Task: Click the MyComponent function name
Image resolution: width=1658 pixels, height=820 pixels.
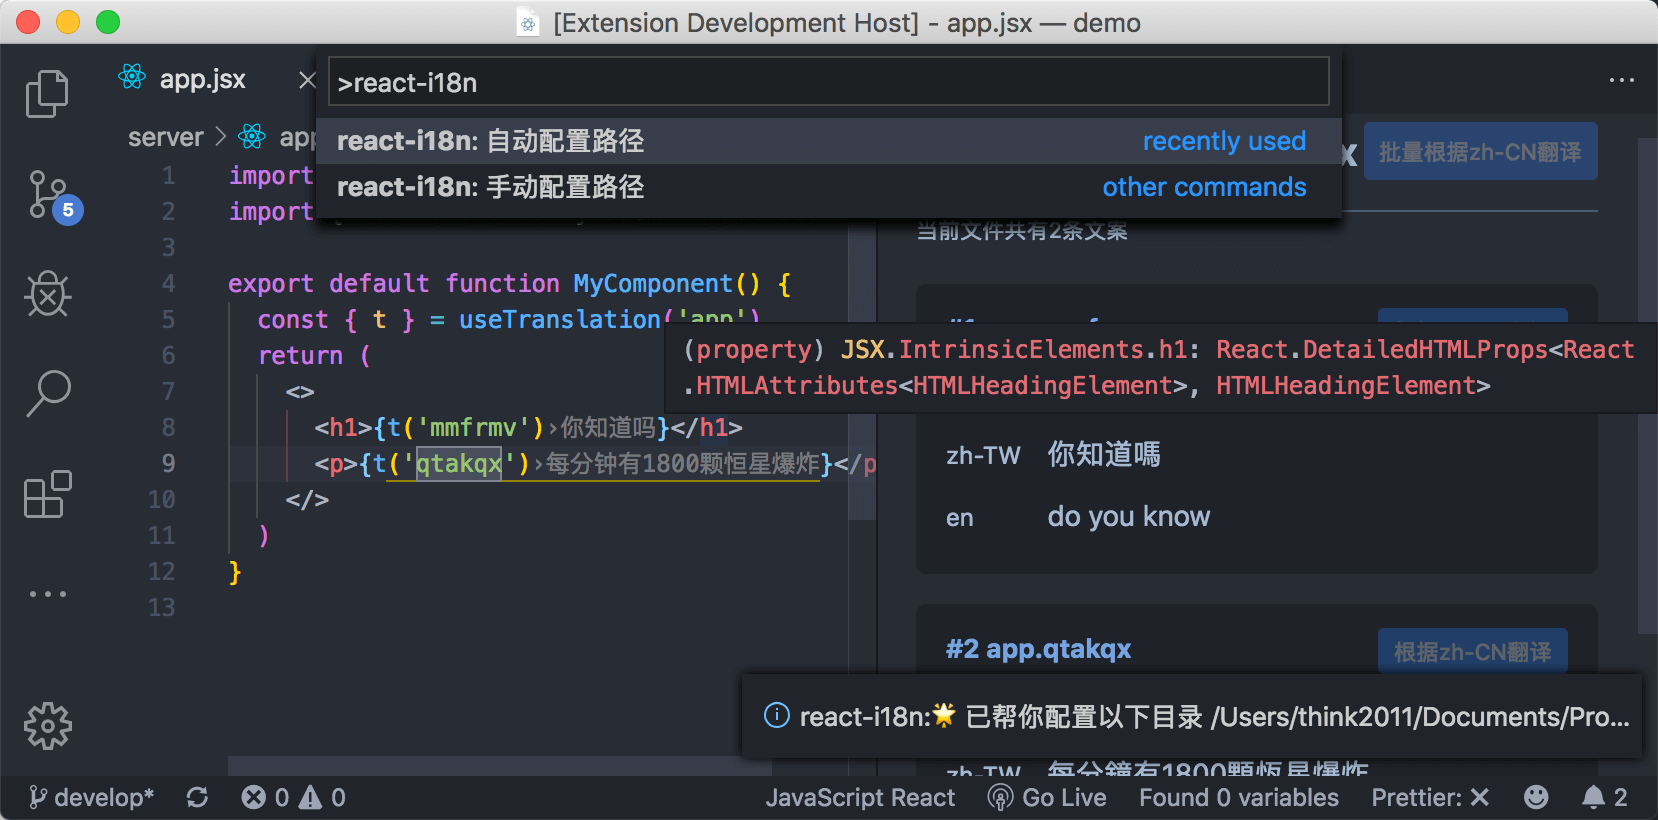Action: coord(652,284)
